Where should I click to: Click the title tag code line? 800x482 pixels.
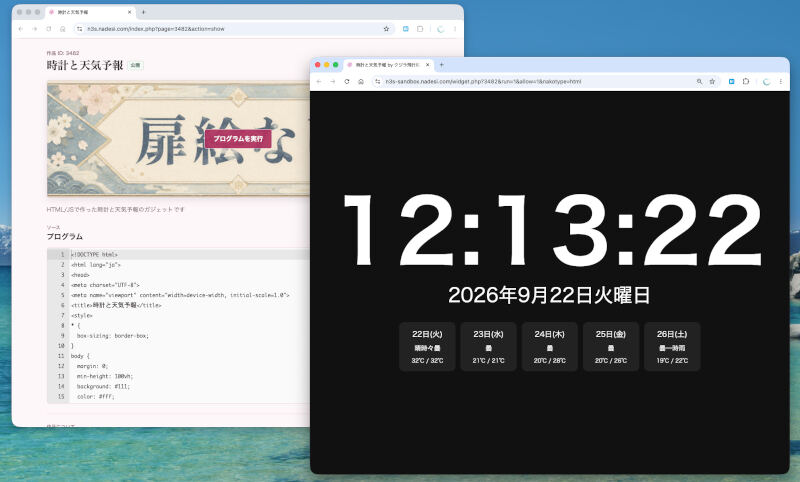point(116,306)
